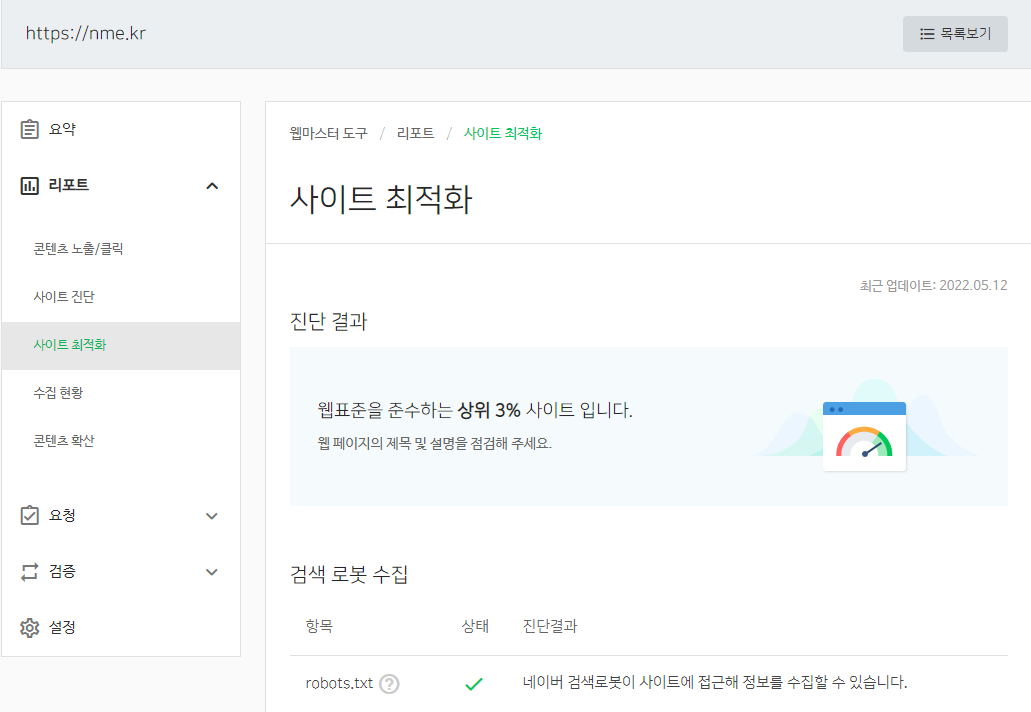Screen dimensions: 1031x712
Task: Click the 검증 repeat arrows icon
Action: pyautogui.click(x=30, y=571)
